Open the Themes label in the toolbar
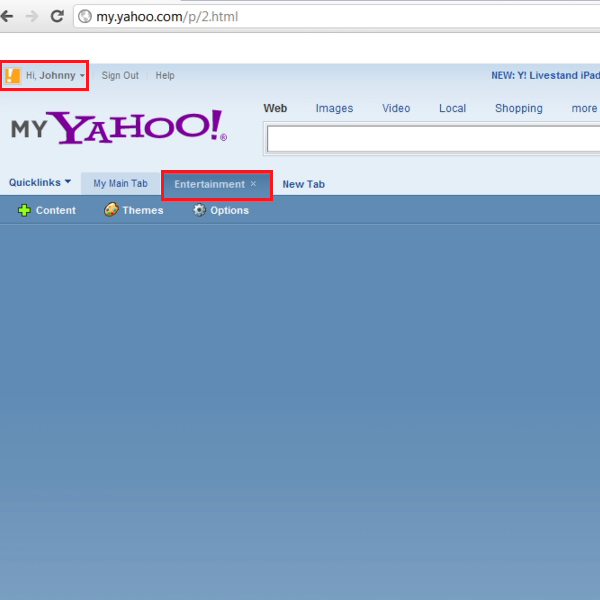 (x=143, y=210)
